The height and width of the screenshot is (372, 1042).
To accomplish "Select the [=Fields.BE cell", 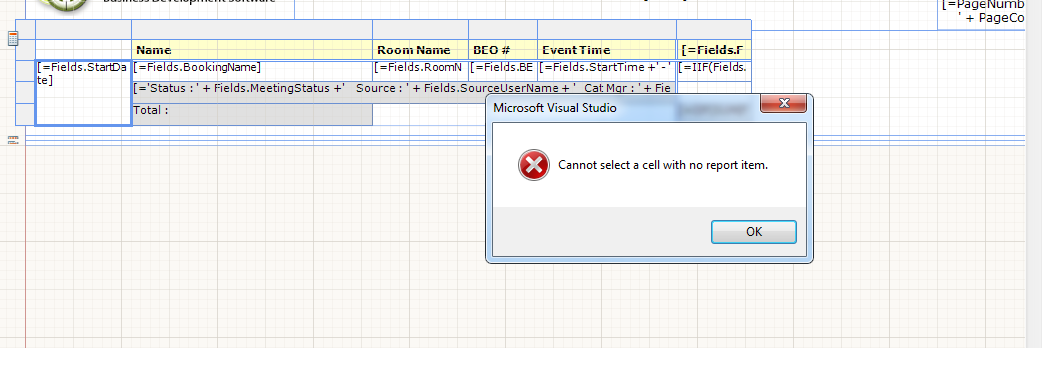I will [503, 70].
